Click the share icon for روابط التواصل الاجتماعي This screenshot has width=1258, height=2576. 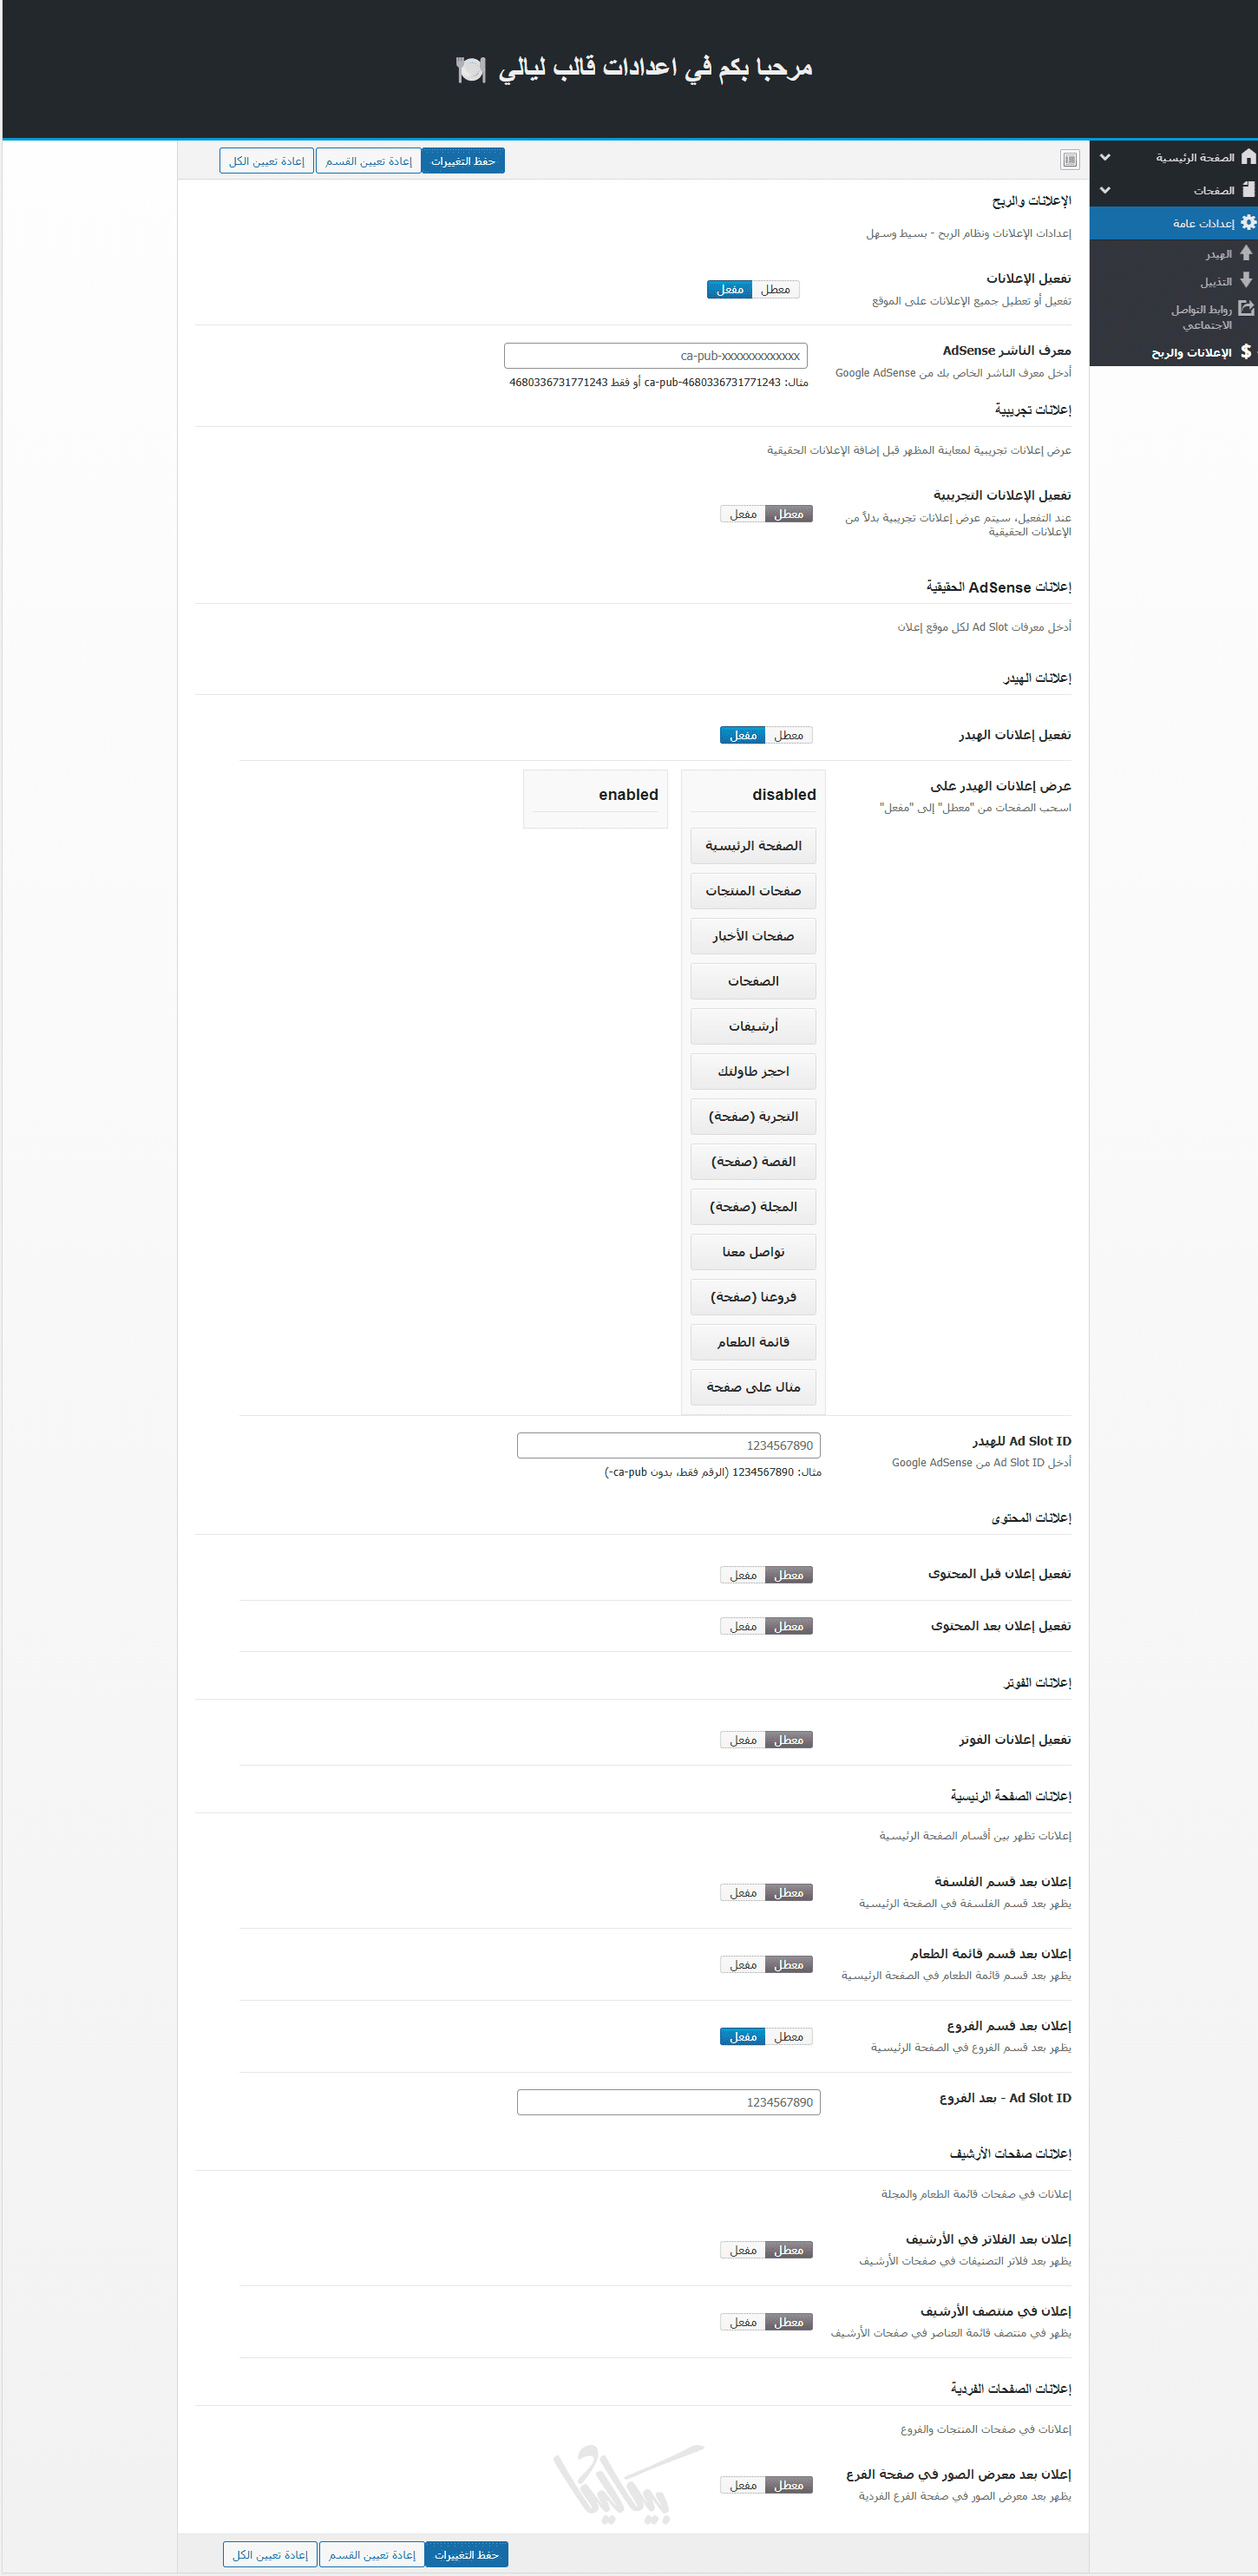[1246, 309]
